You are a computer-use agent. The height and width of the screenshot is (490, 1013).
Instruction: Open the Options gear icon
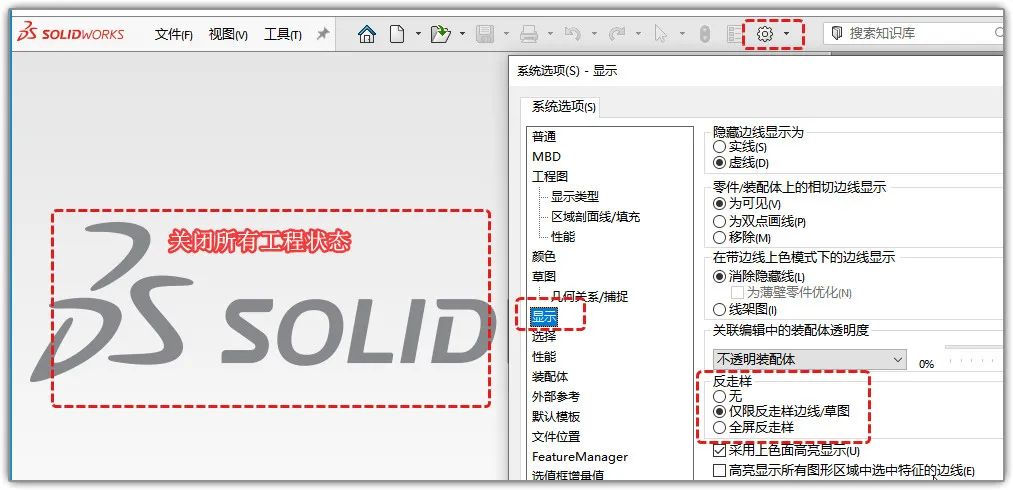[765, 34]
